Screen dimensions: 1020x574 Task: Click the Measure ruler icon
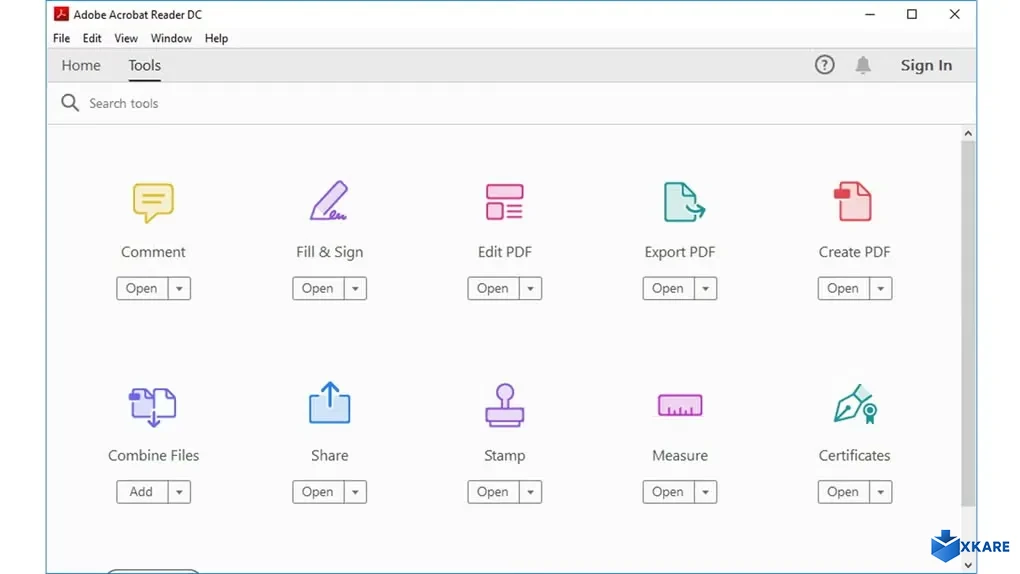click(680, 405)
